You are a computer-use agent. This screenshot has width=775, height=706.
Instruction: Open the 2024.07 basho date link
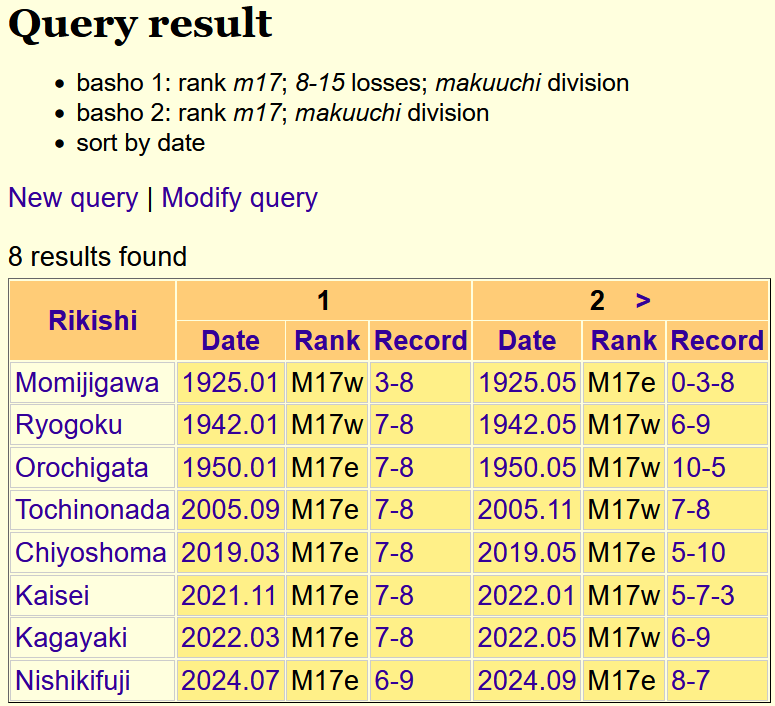coord(230,680)
